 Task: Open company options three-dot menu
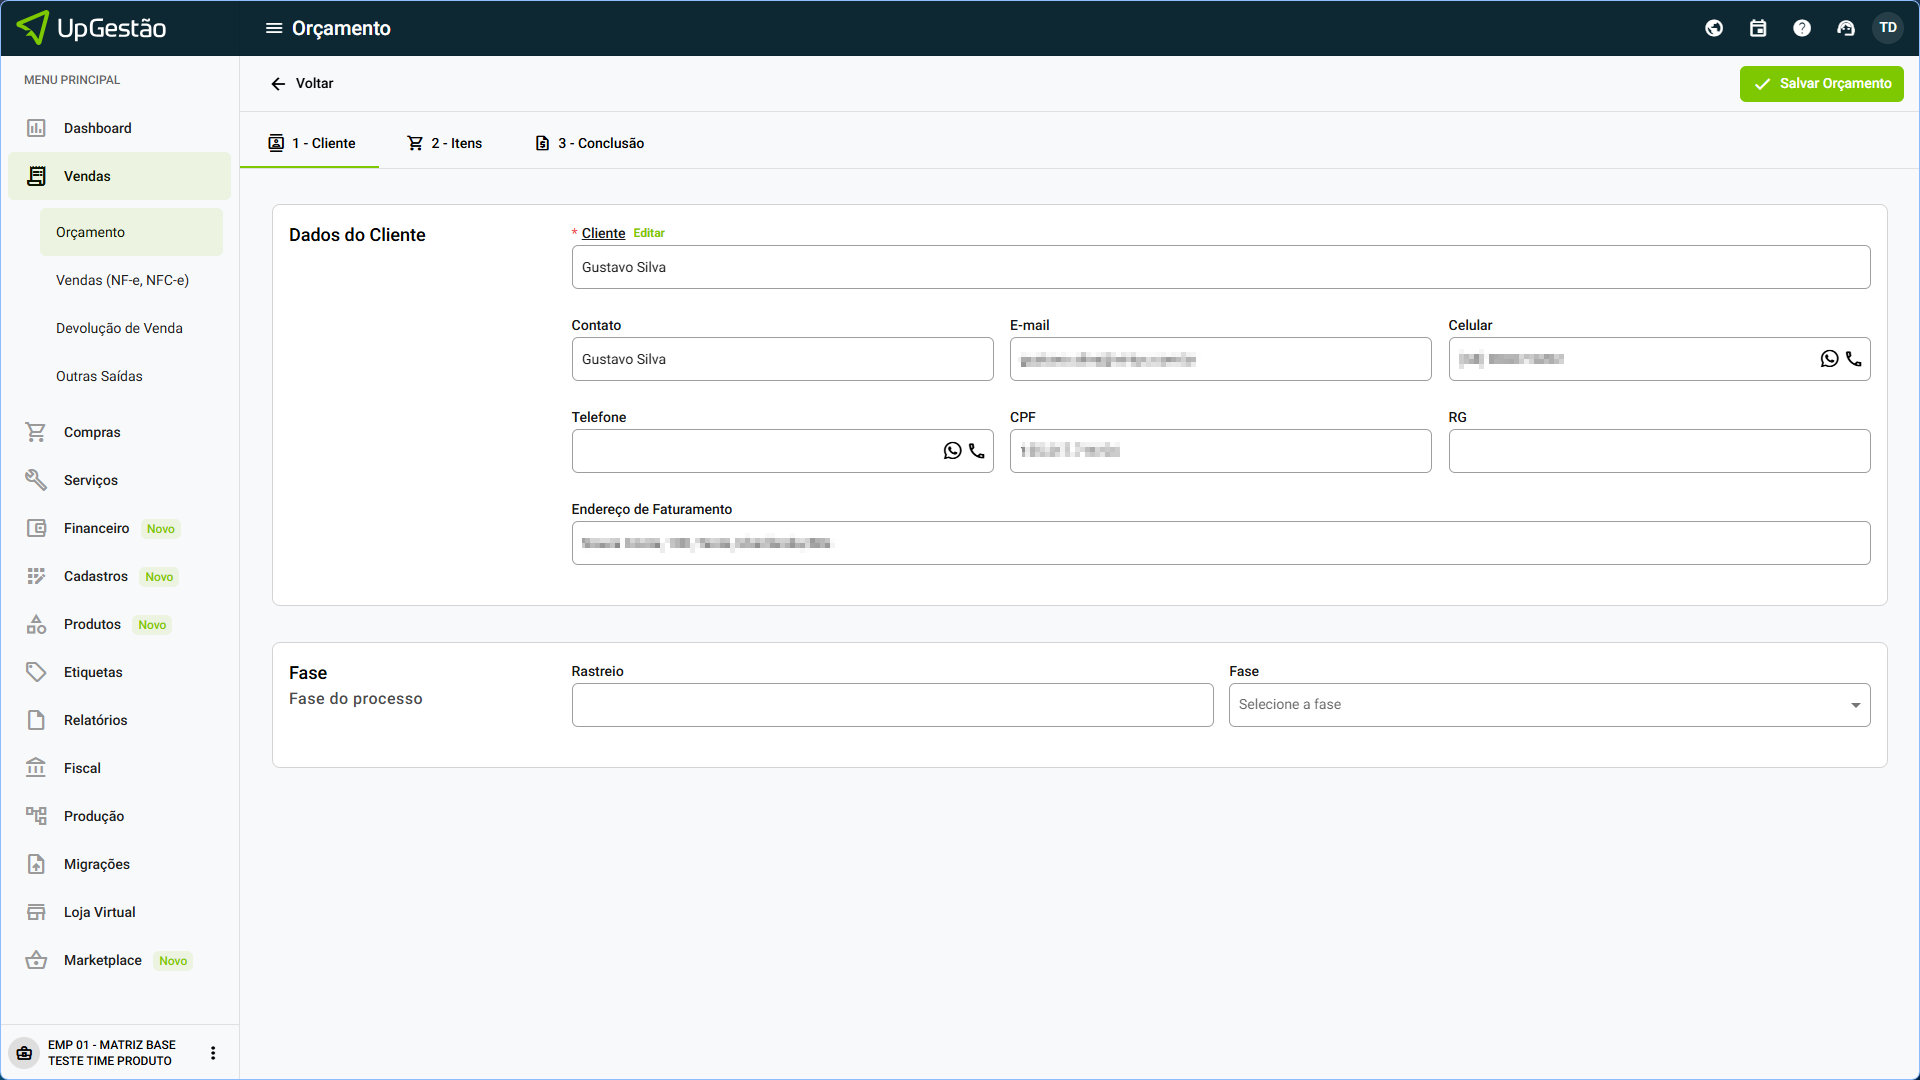[213, 1053]
